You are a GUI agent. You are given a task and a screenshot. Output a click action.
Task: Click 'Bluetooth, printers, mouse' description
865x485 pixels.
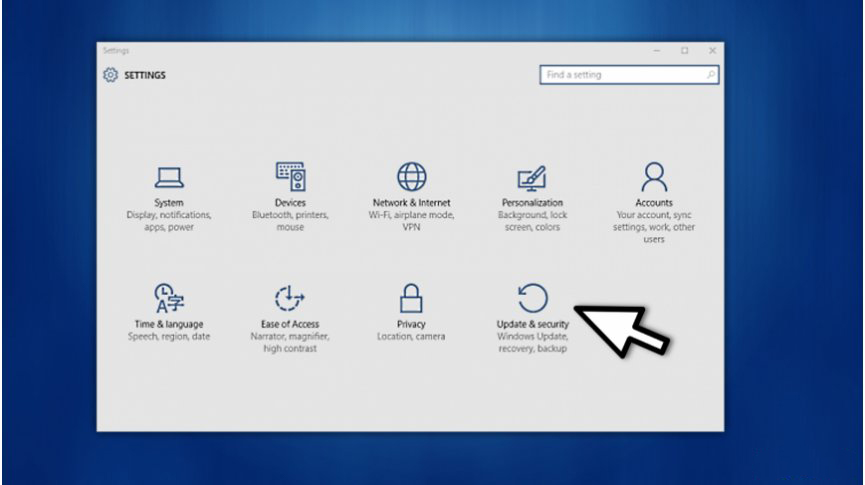pos(290,221)
